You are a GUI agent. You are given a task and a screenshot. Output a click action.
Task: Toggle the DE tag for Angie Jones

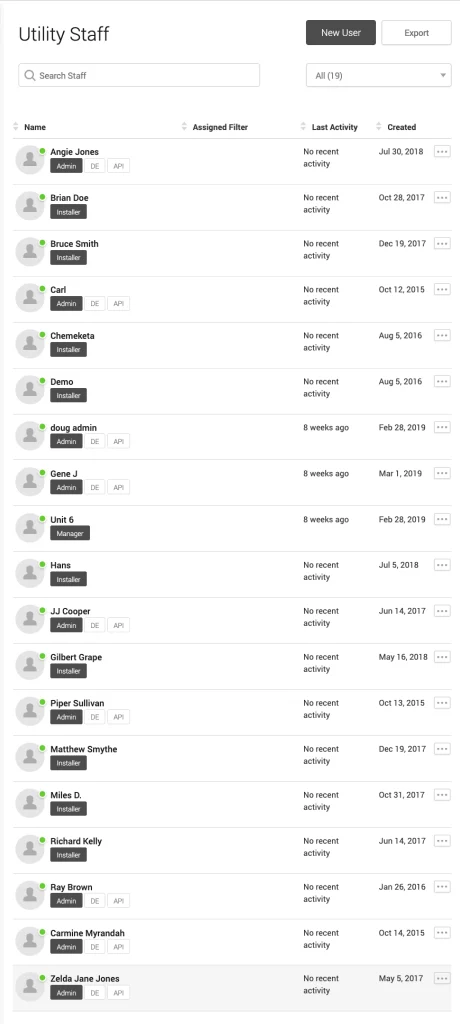coord(95,166)
